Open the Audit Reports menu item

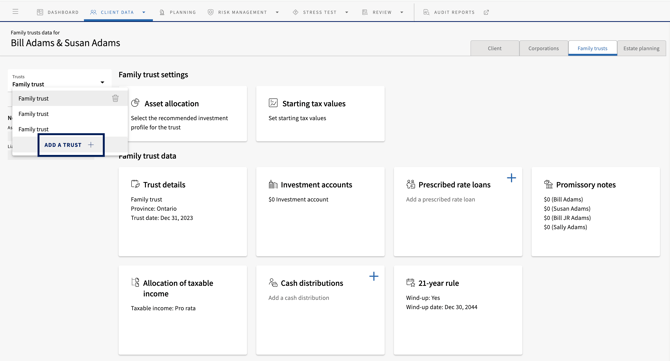pos(455,12)
